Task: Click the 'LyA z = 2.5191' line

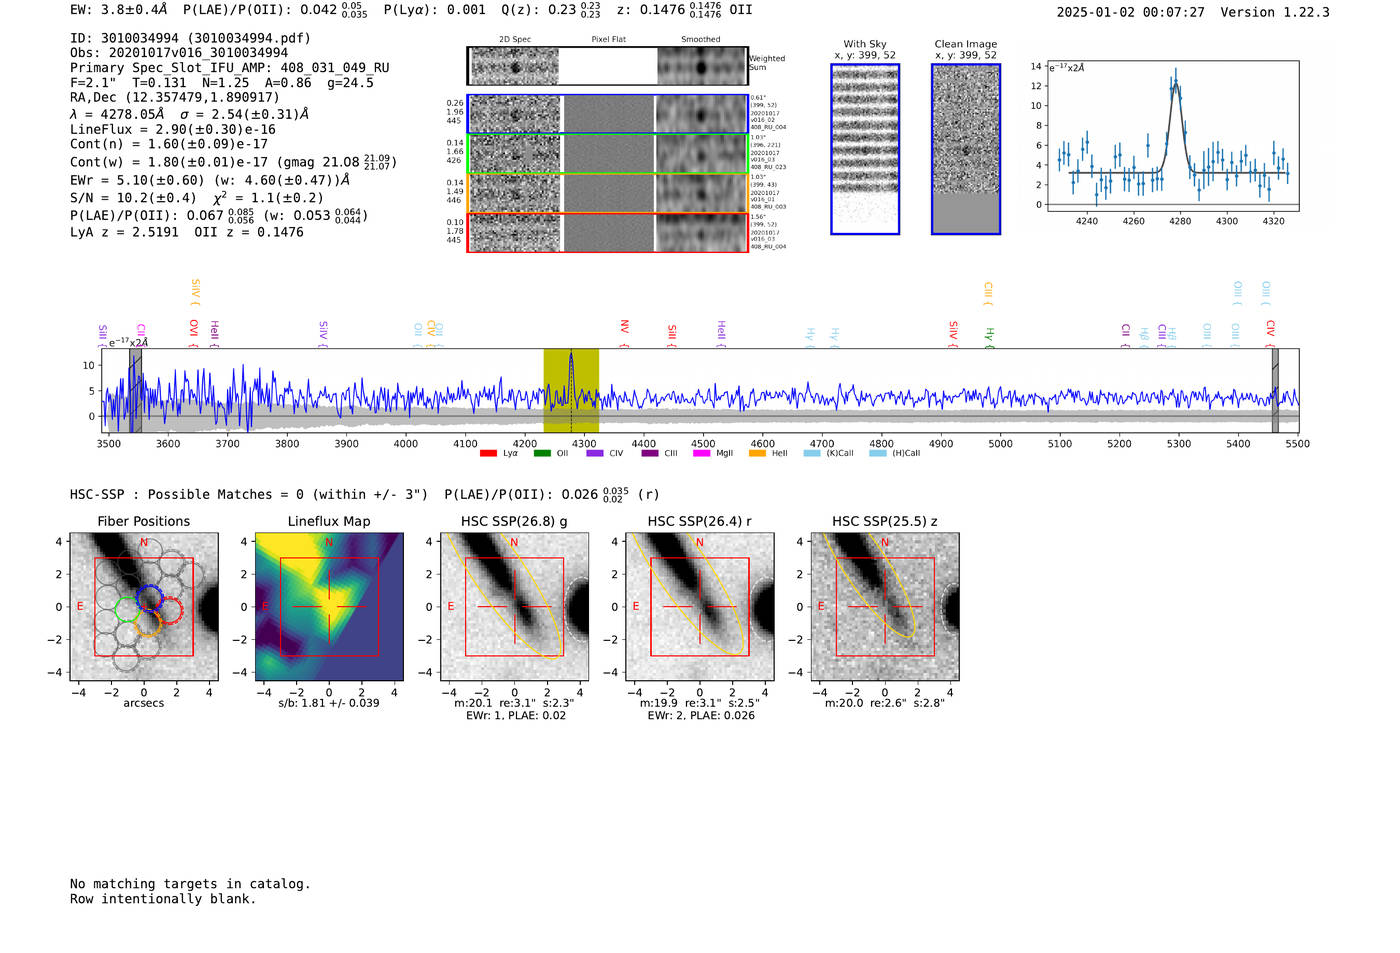Action: pos(187,232)
